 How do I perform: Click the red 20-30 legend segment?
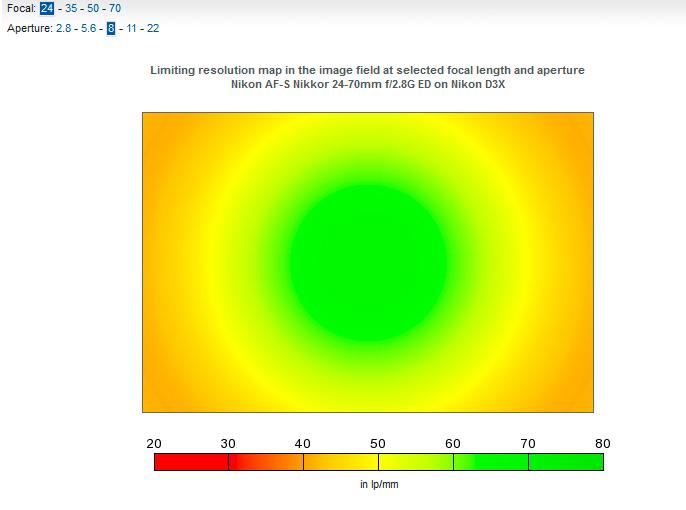pyautogui.click(x=191, y=462)
